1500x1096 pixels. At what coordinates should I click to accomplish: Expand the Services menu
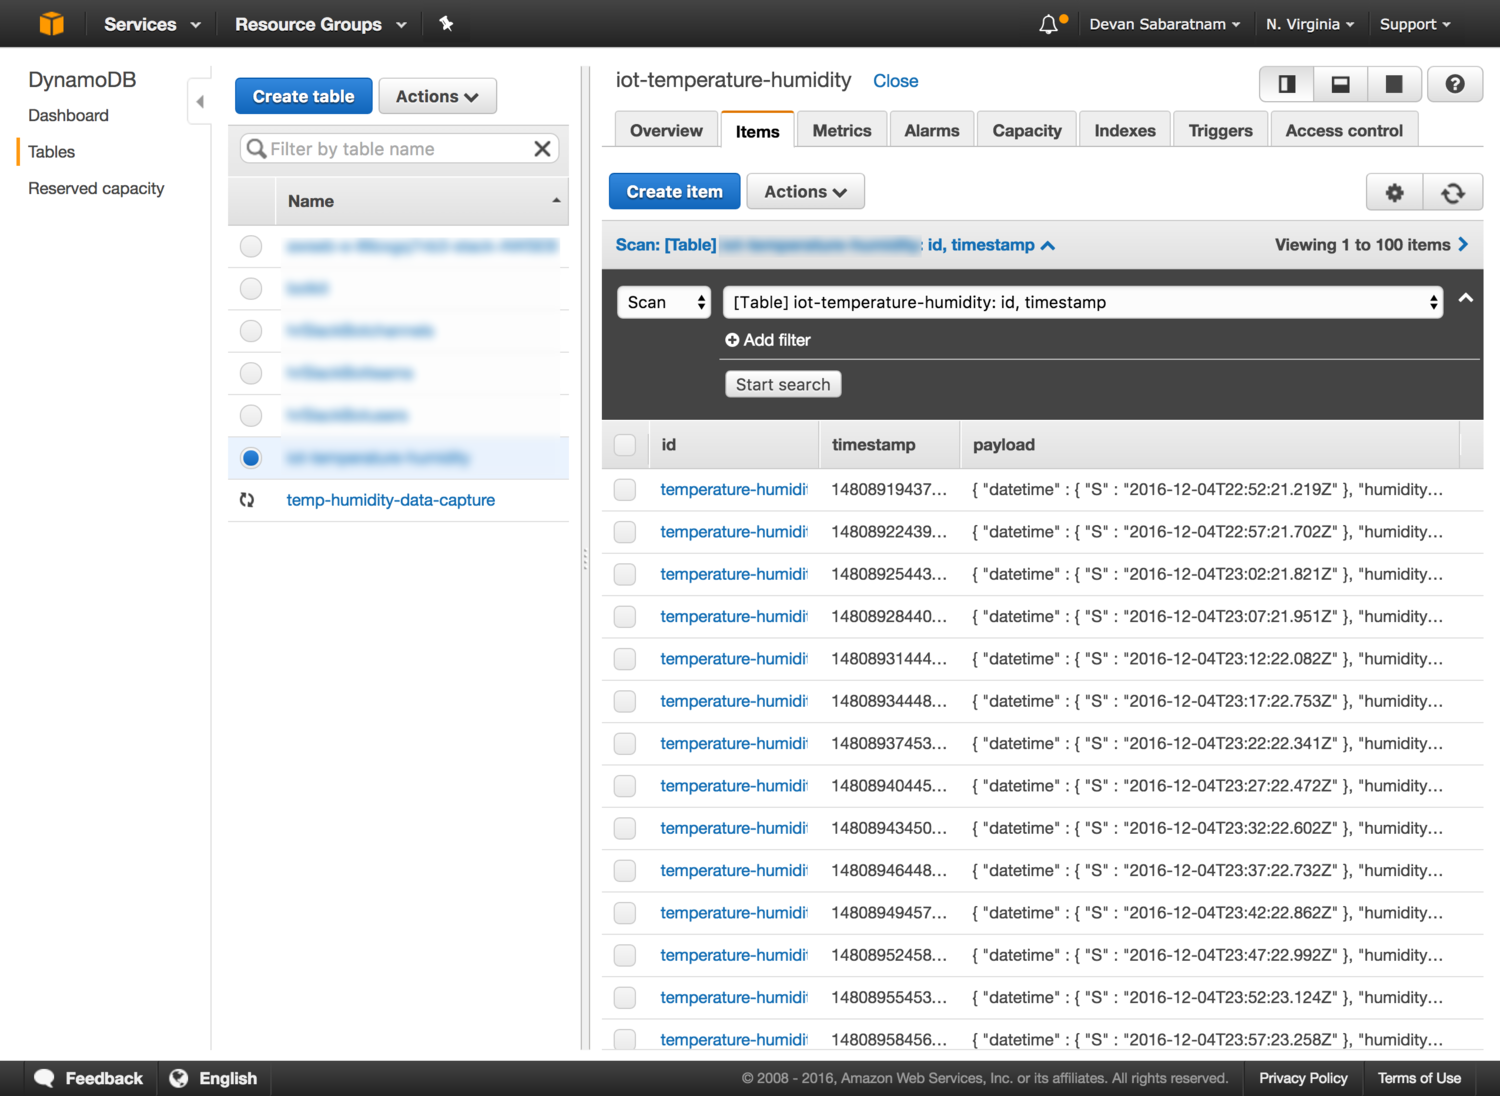152,24
